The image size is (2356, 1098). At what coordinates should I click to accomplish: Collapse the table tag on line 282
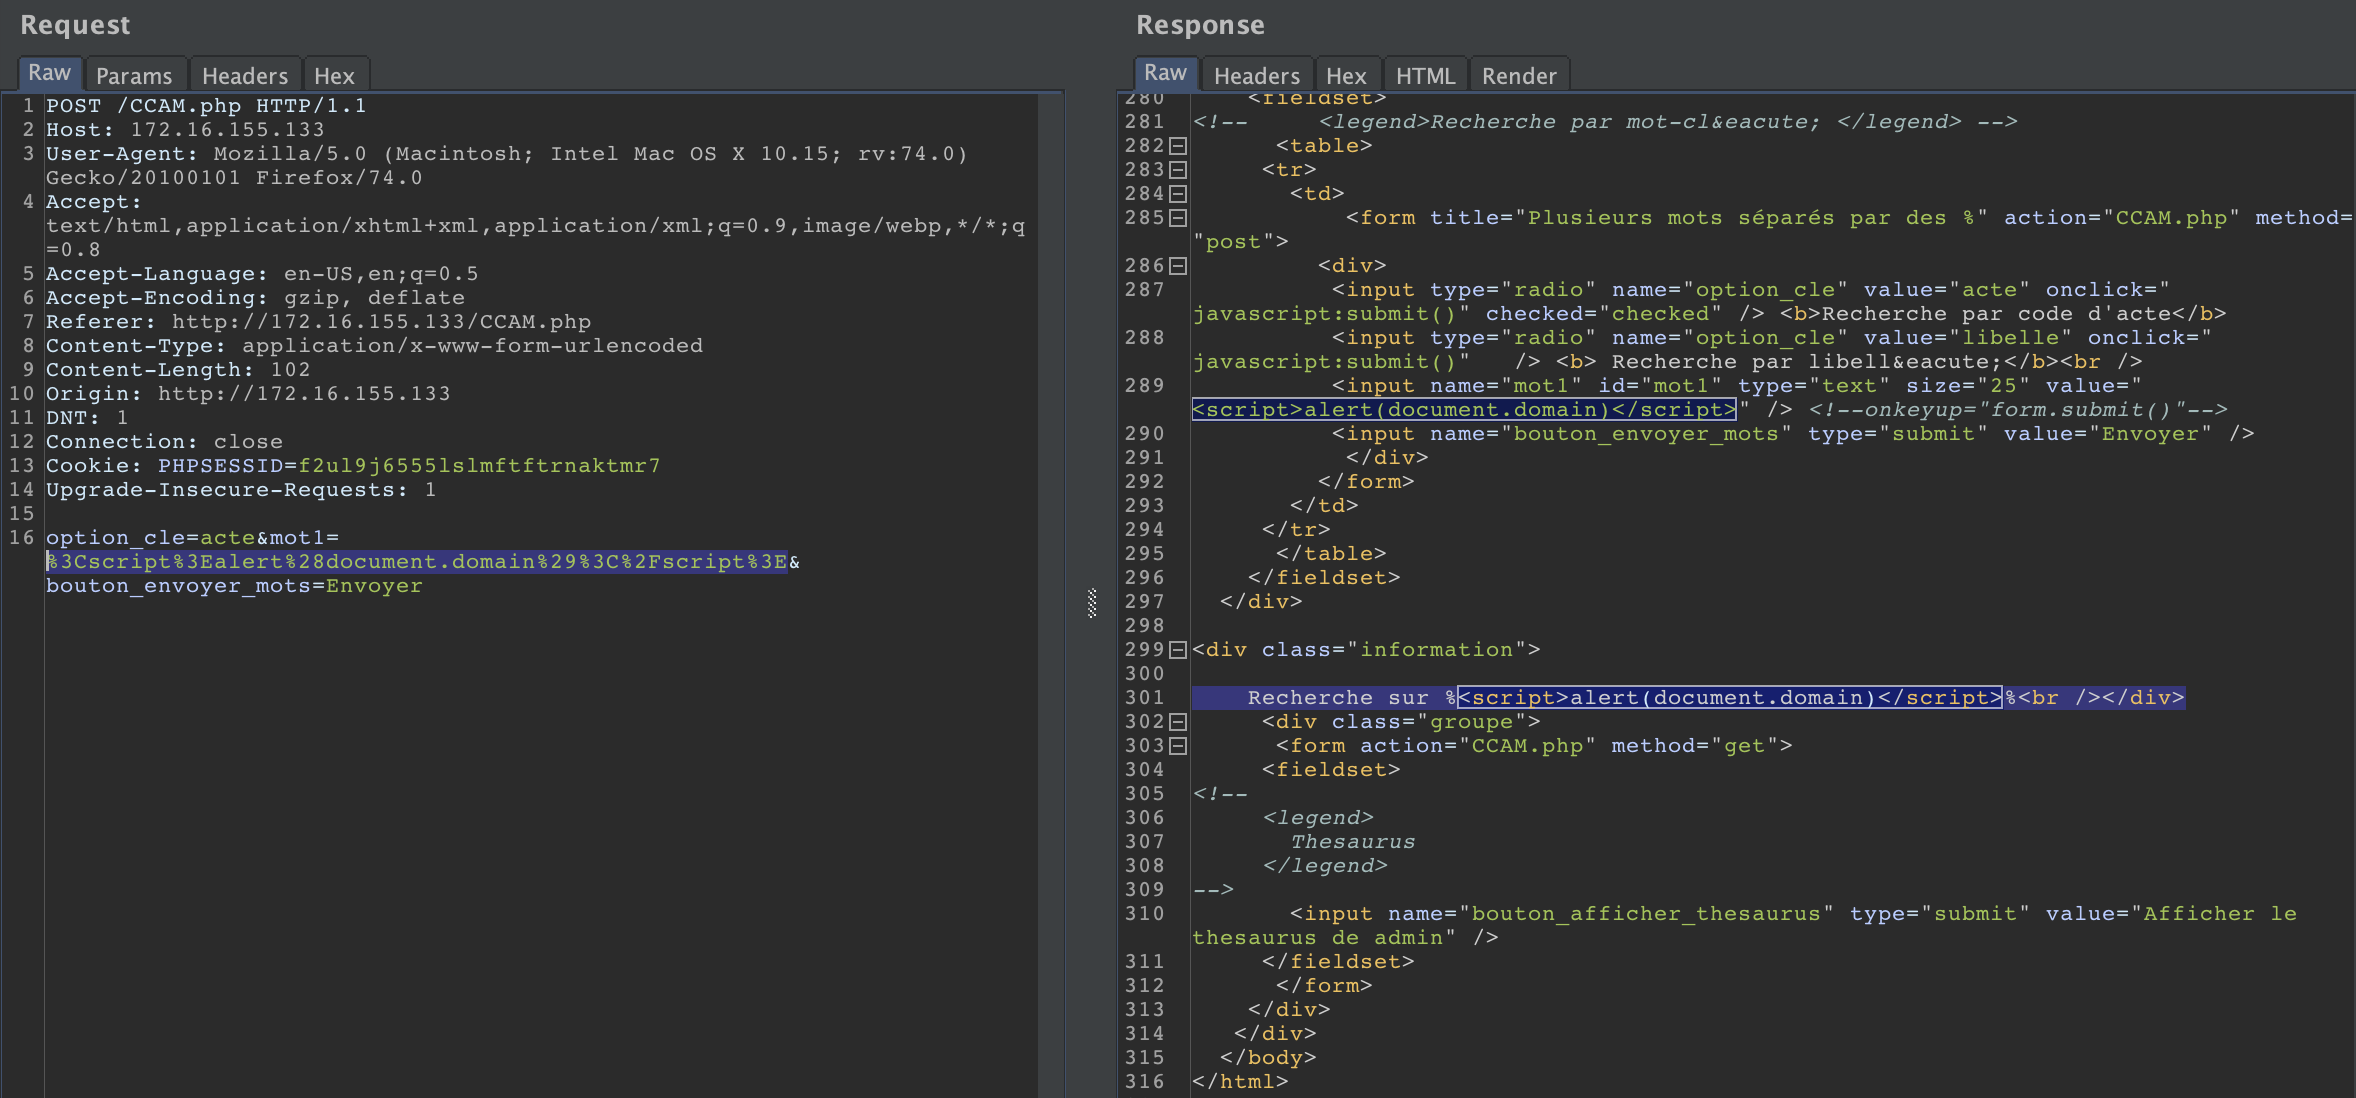[1178, 146]
